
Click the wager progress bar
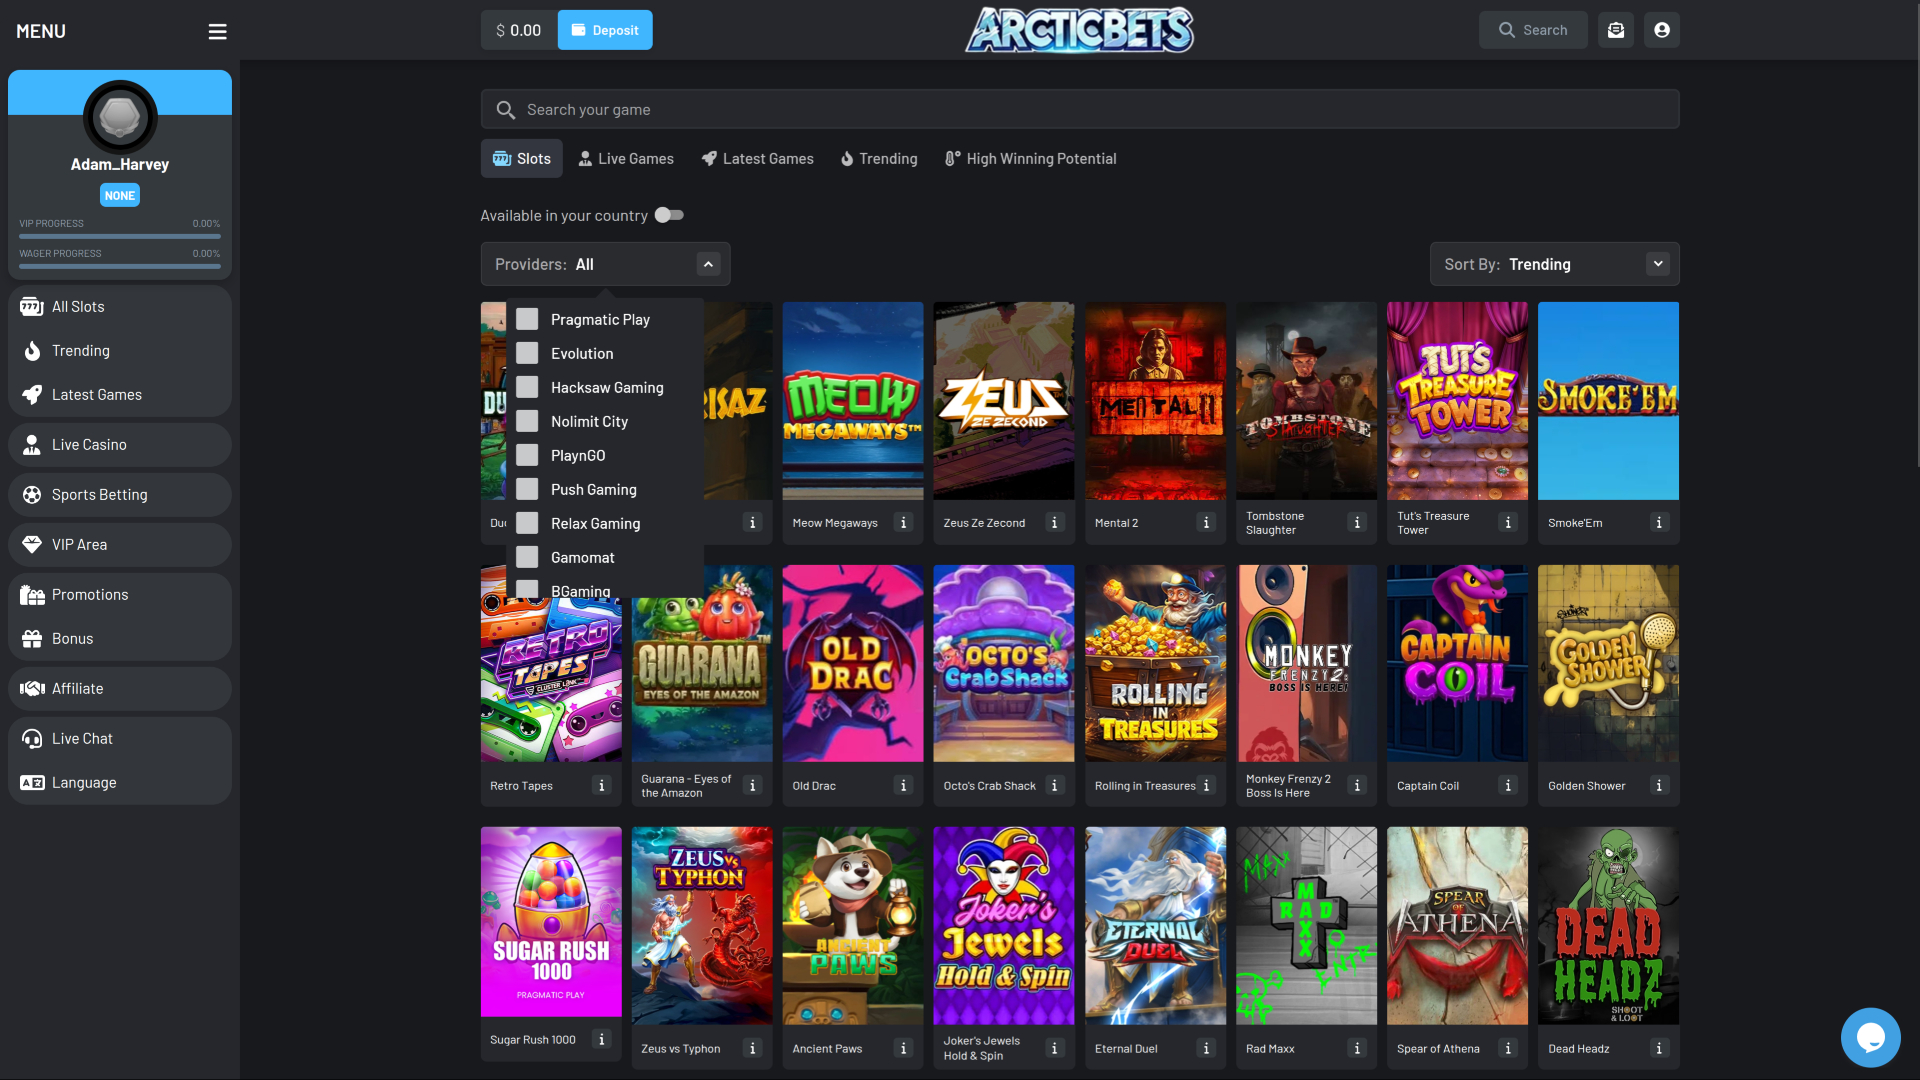coord(120,267)
